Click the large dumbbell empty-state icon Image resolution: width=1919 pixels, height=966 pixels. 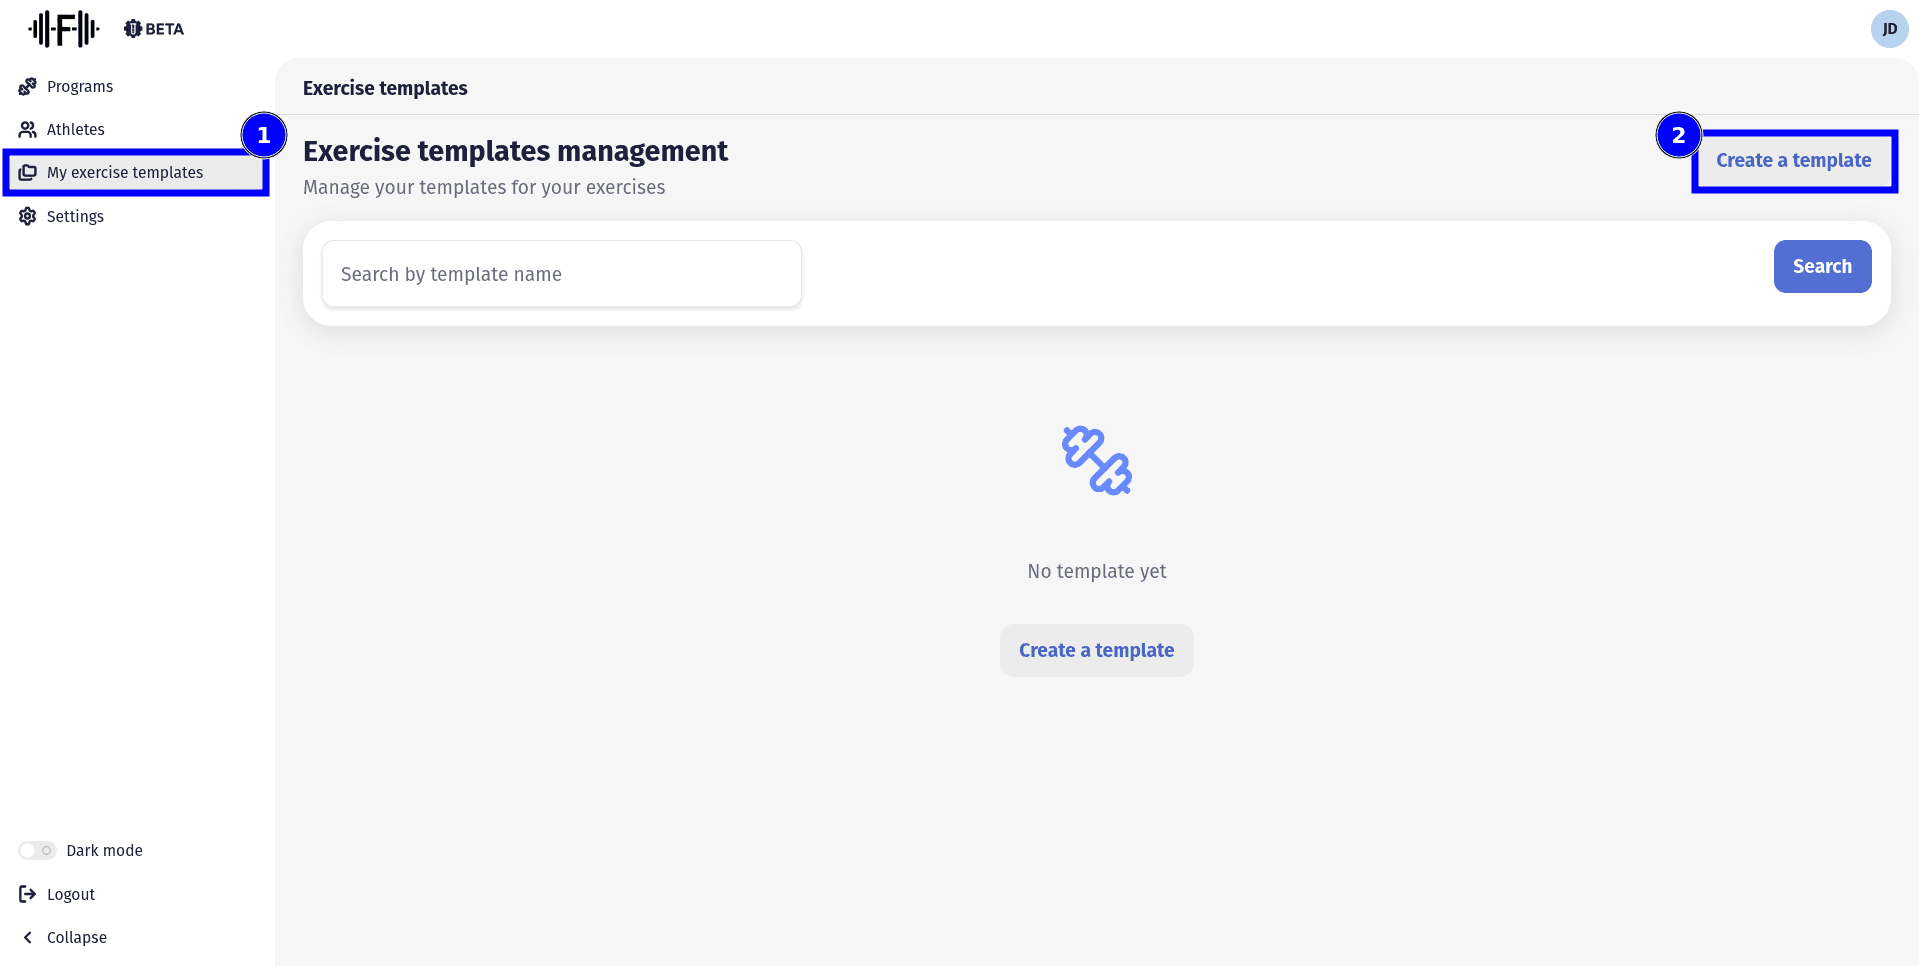[x=1096, y=461]
